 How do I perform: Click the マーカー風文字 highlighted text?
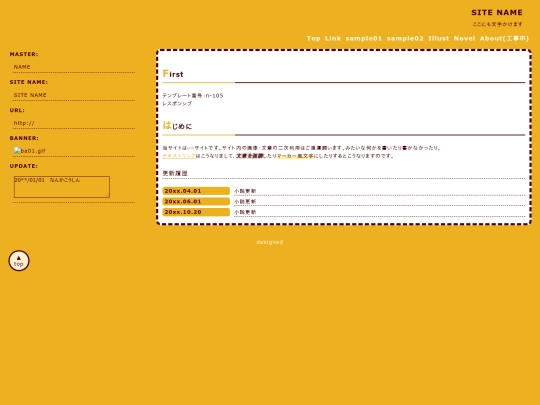click(x=295, y=156)
